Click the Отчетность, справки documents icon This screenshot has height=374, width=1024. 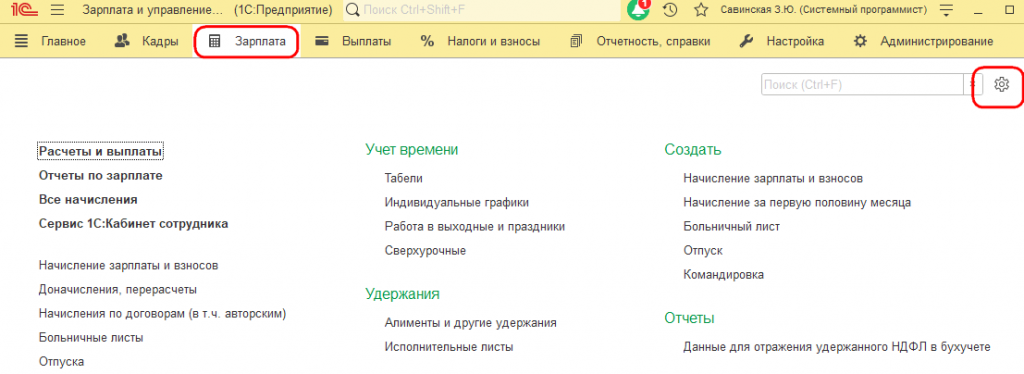pyautogui.click(x=575, y=41)
